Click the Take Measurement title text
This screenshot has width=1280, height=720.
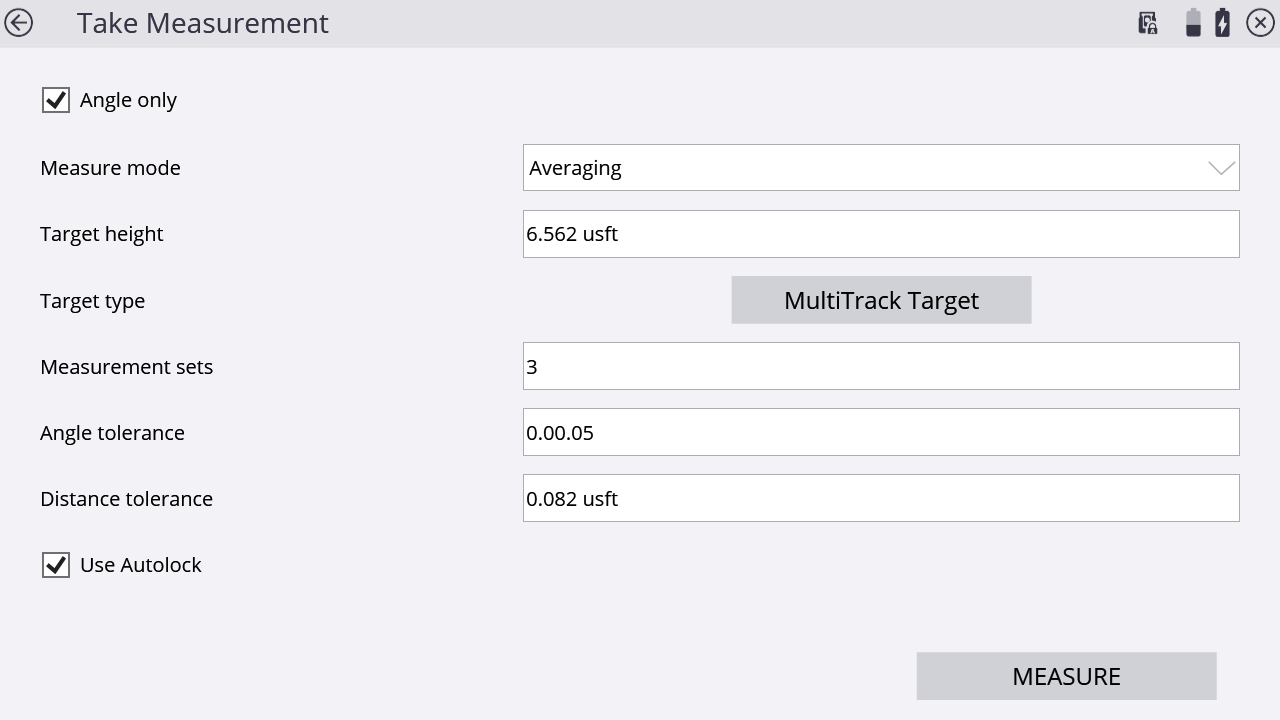pos(203,23)
